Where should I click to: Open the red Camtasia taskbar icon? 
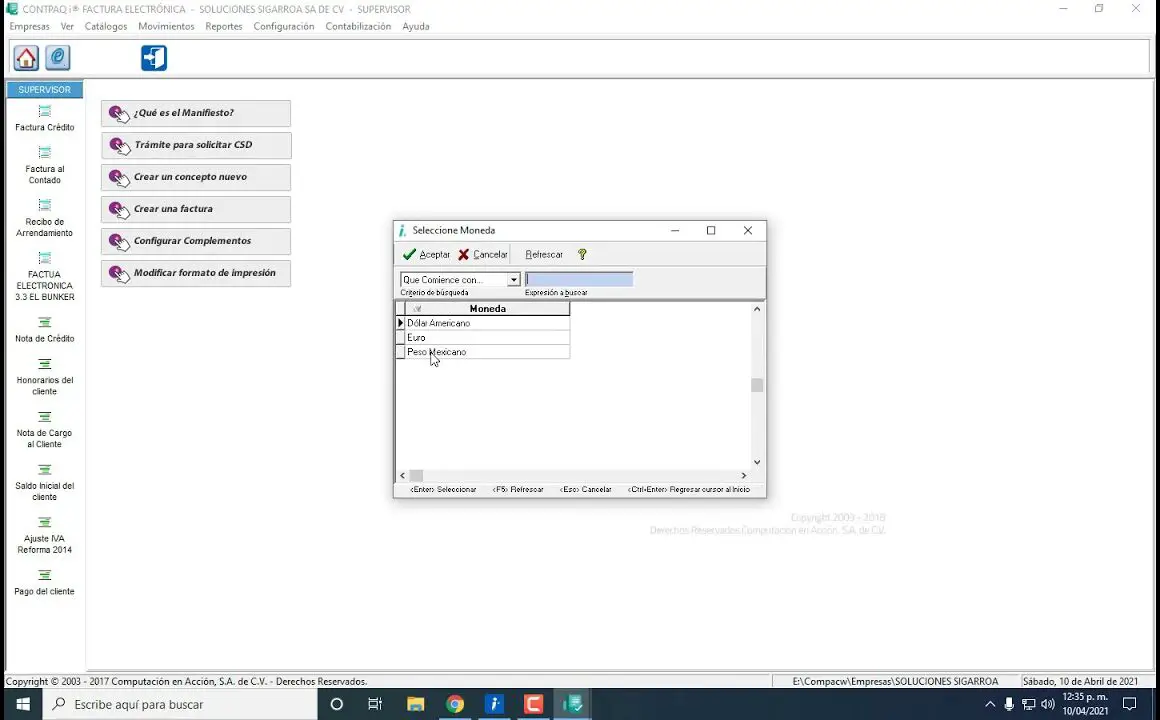click(533, 704)
